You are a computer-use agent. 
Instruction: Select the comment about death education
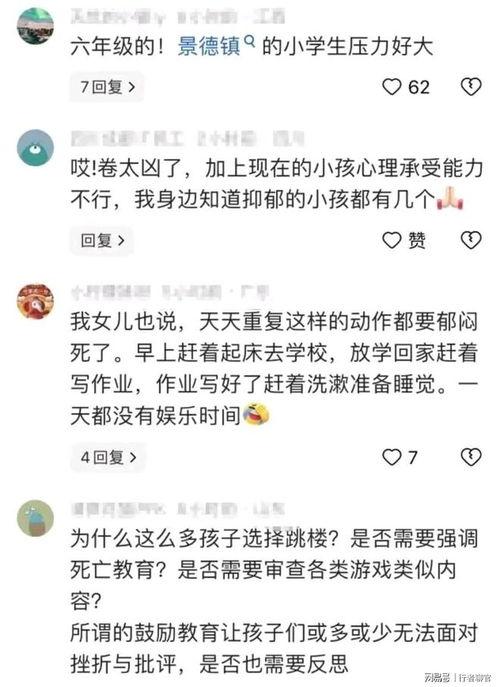pos(274,601)
